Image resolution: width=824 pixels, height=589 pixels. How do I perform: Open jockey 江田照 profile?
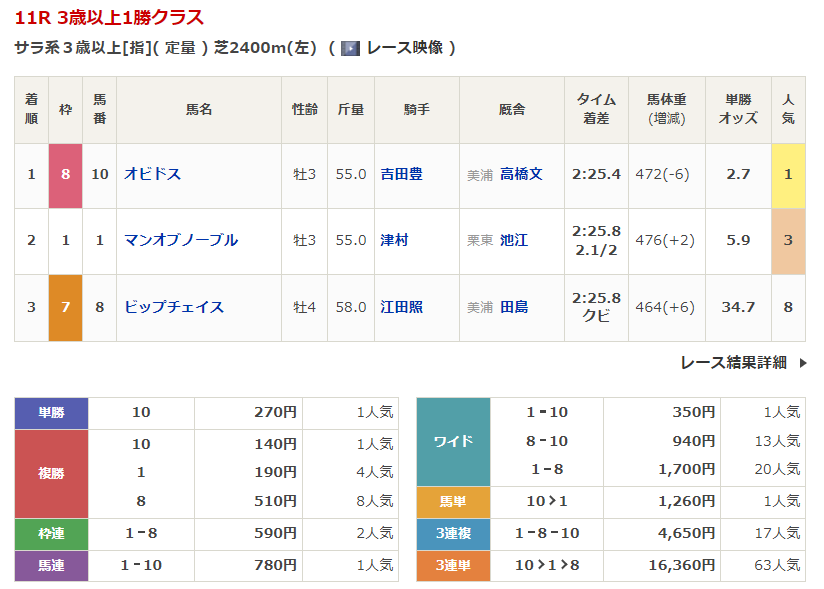(401, 307)
